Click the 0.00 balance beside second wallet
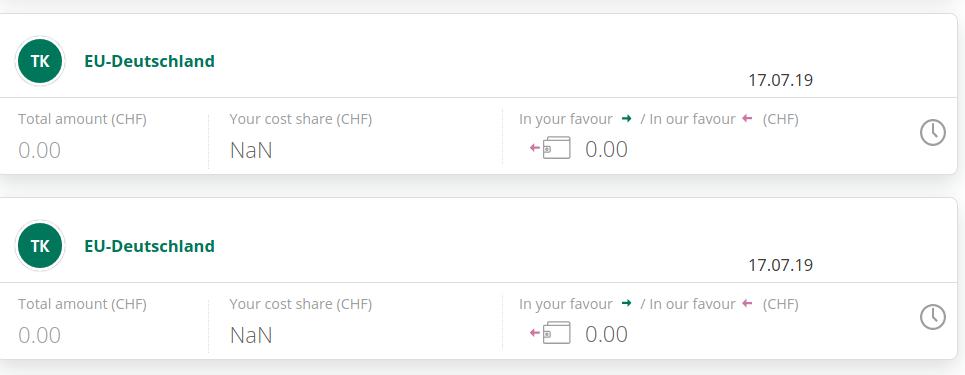This screenshot has height=375, width=965. click(606, 334)
